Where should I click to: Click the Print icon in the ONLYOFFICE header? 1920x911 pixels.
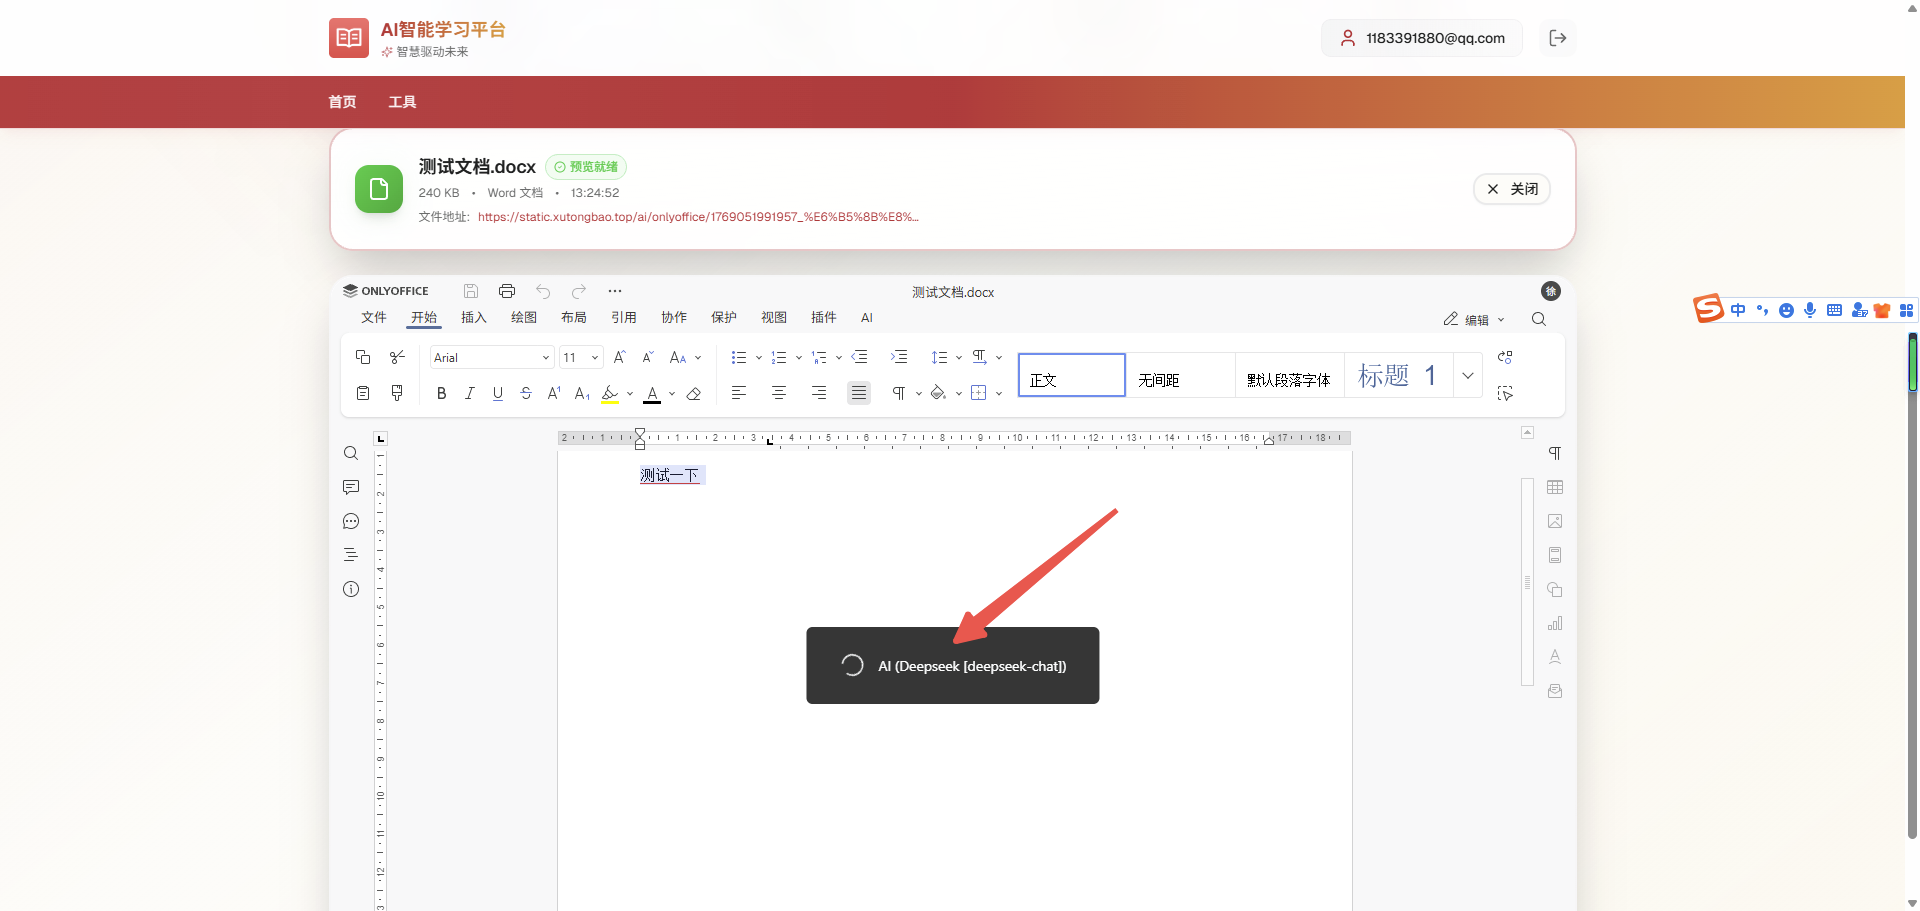506,291
